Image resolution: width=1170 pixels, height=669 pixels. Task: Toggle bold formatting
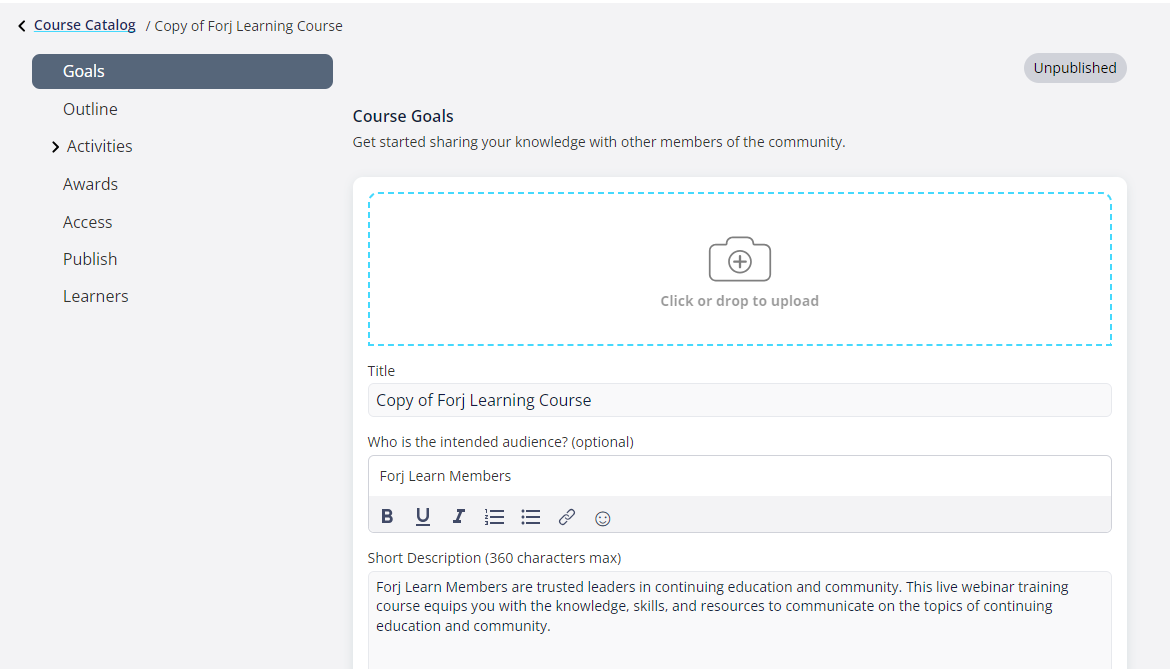coord(387,516)
